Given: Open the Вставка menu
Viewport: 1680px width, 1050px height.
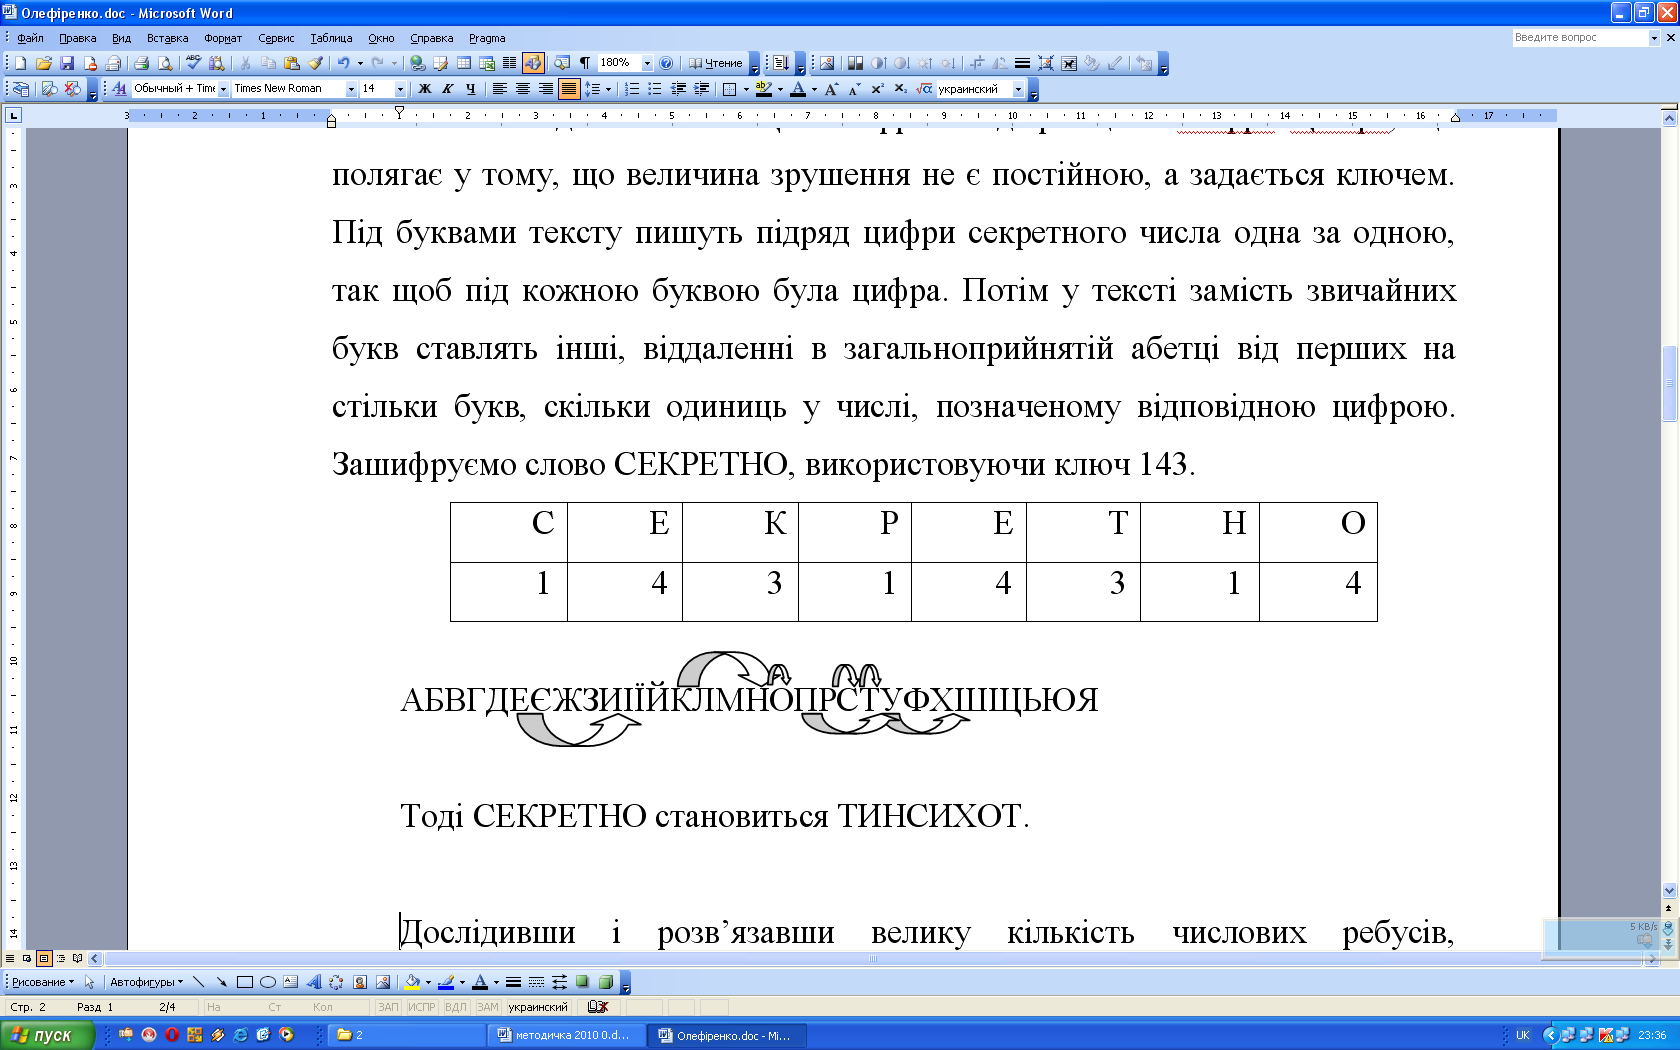Looking at the screenshot, I should [x=167, y=38].
